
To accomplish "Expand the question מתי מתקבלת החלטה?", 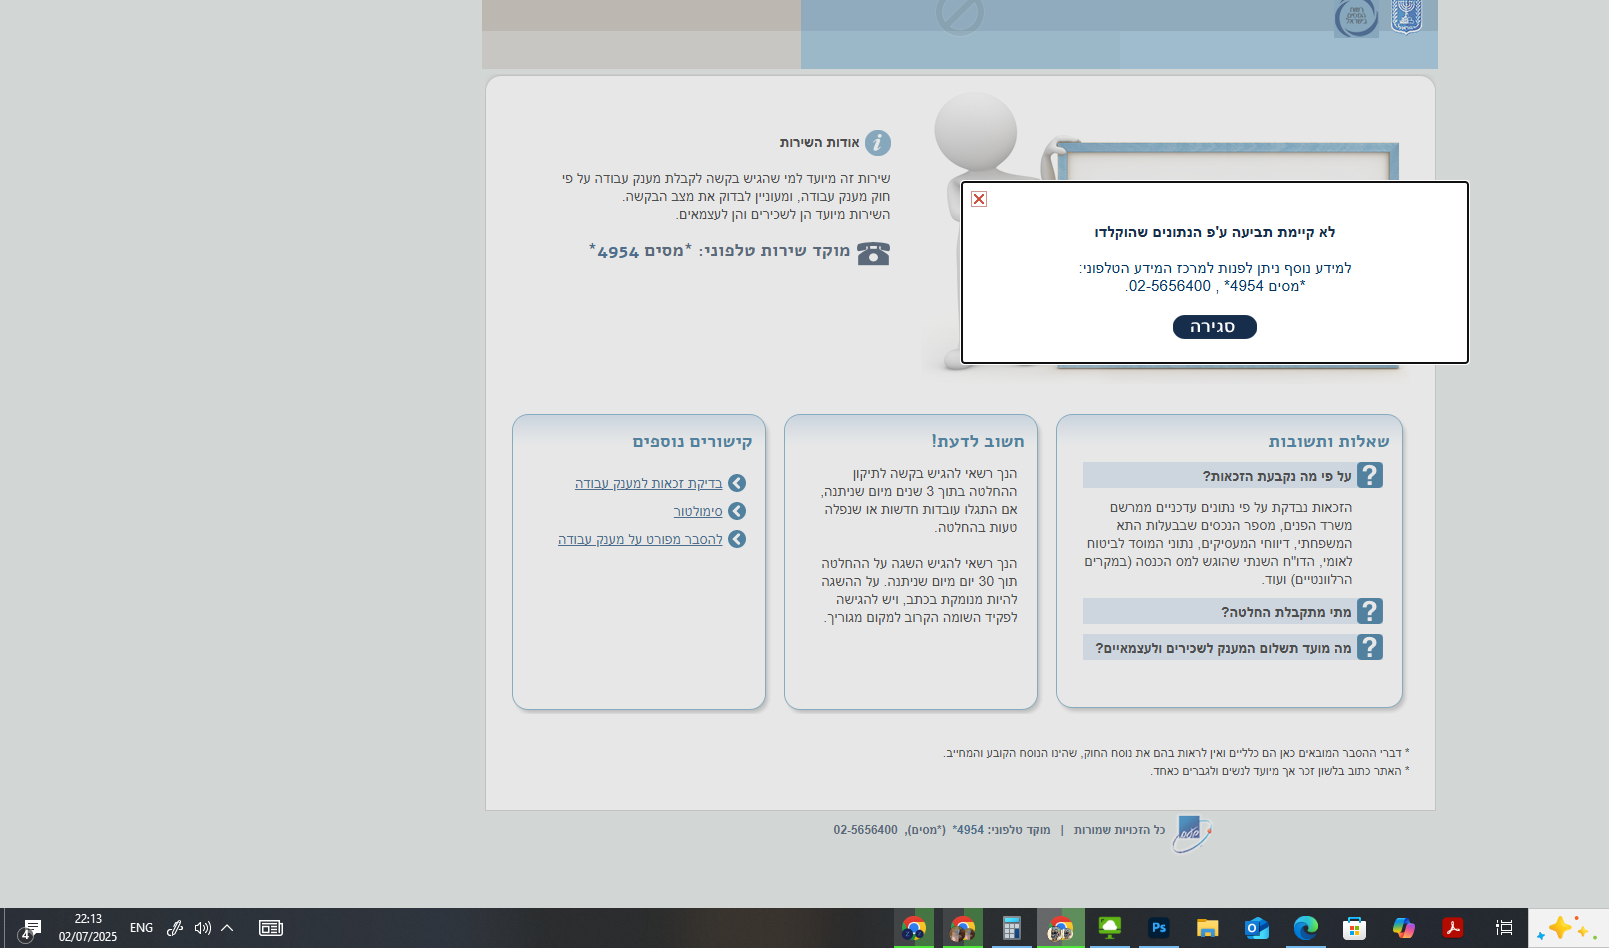I will (x=1233, y=611).
